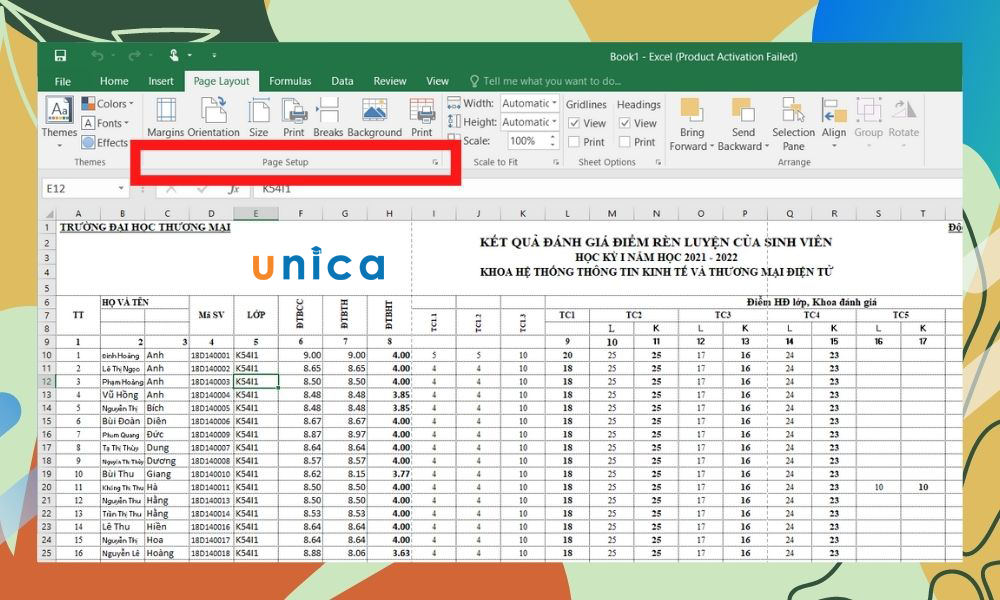
Task: Click the Select All corner triangle
Action: [x=47, y=214]
